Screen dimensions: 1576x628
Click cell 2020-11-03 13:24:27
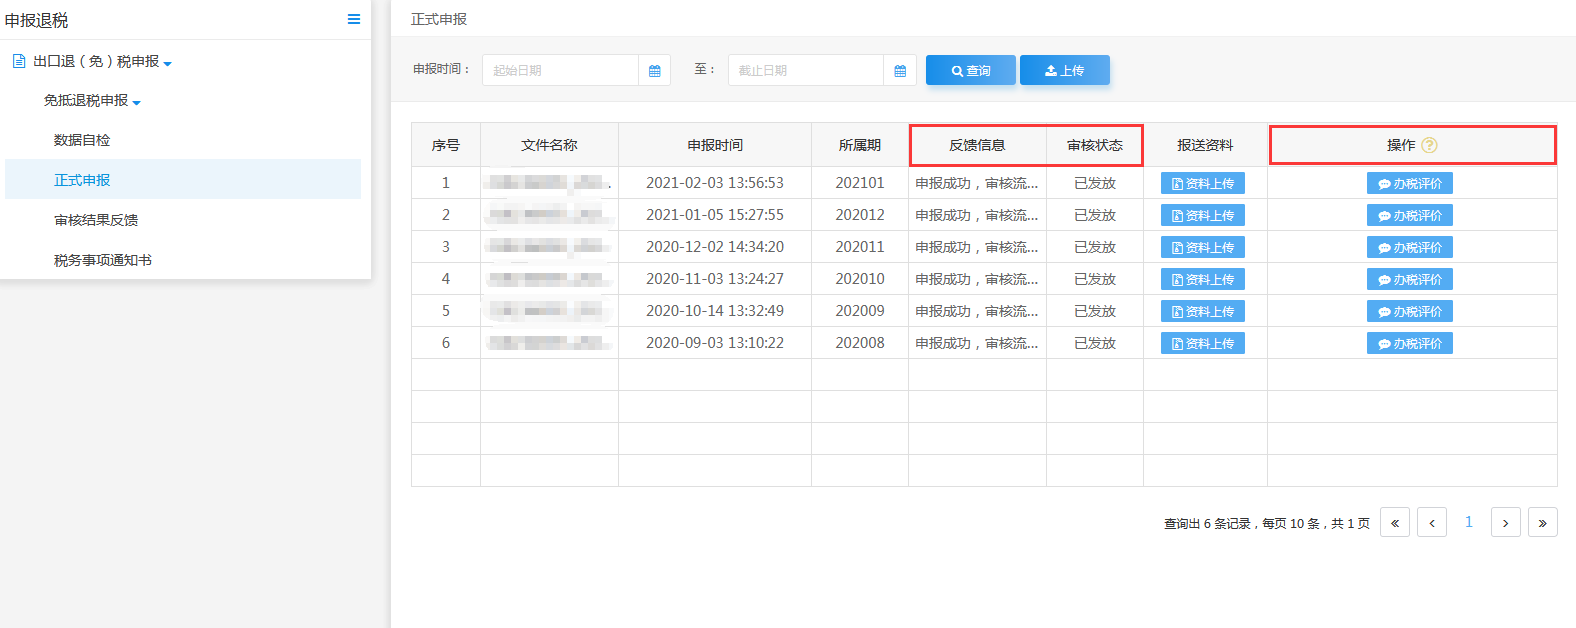(715, 279)
